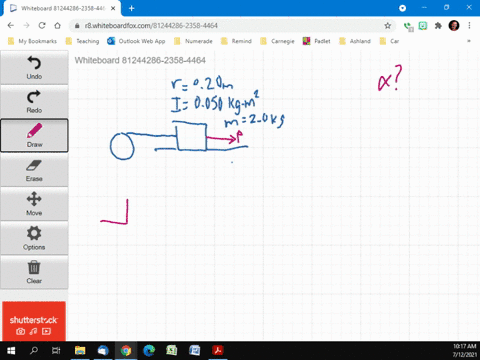Open Chrome three-dot menu

pyautogui.click(x=469, y=25)
